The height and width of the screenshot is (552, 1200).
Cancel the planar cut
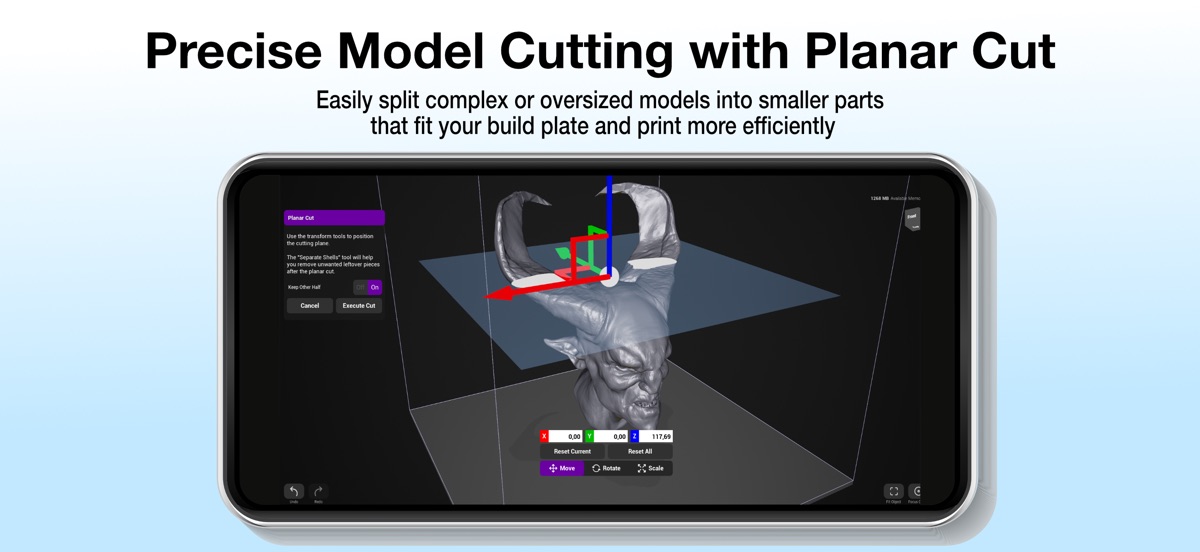[x=310, y=306]
